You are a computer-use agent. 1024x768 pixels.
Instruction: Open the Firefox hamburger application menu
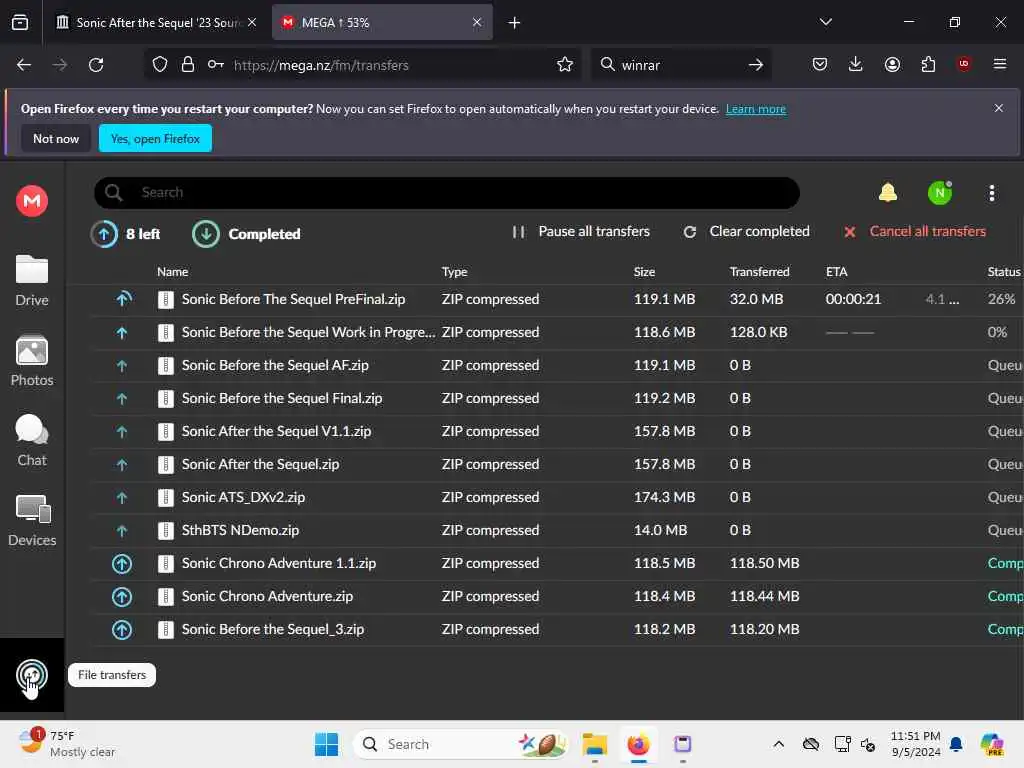1000,64
